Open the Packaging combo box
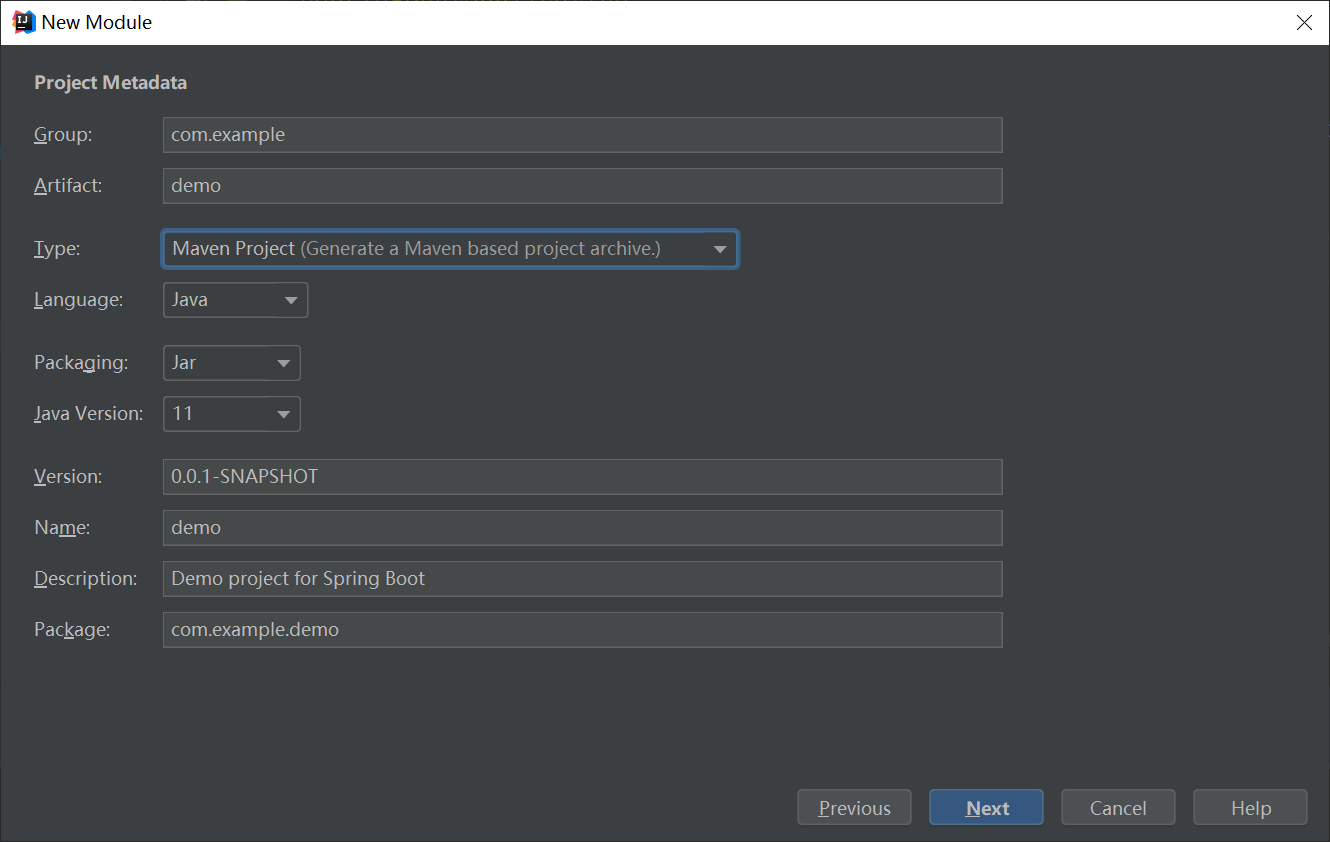Screen dimensions: 1330x842 tap(232, 363)
